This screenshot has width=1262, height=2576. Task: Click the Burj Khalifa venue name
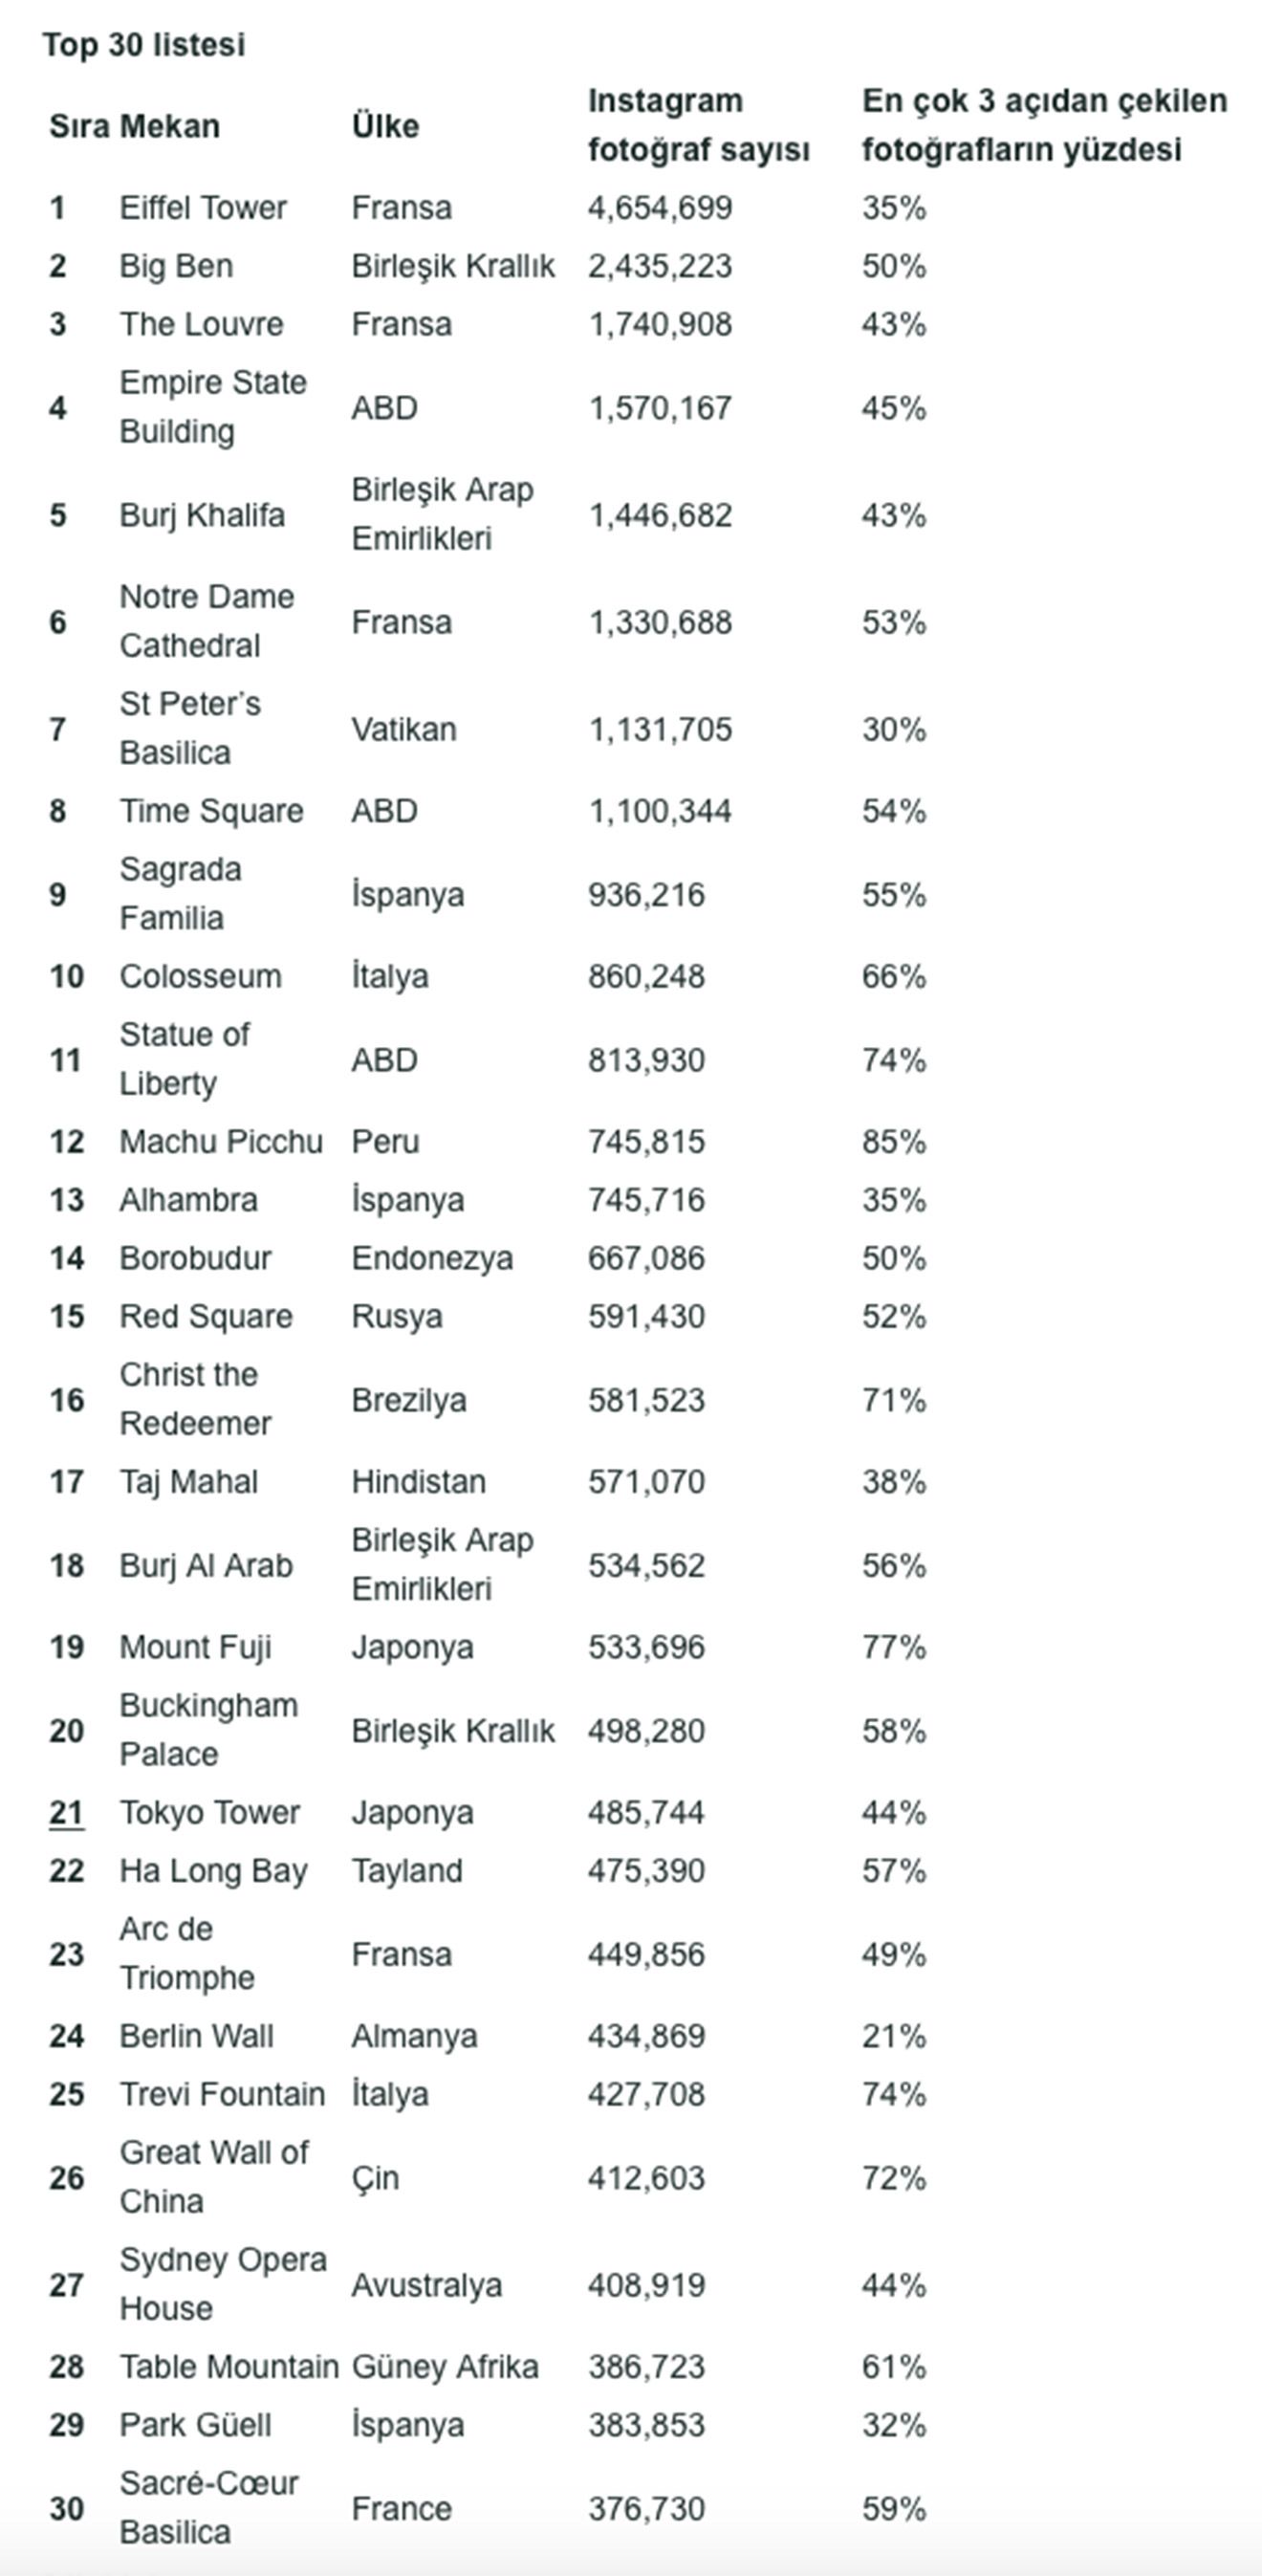tap(202, 516)
